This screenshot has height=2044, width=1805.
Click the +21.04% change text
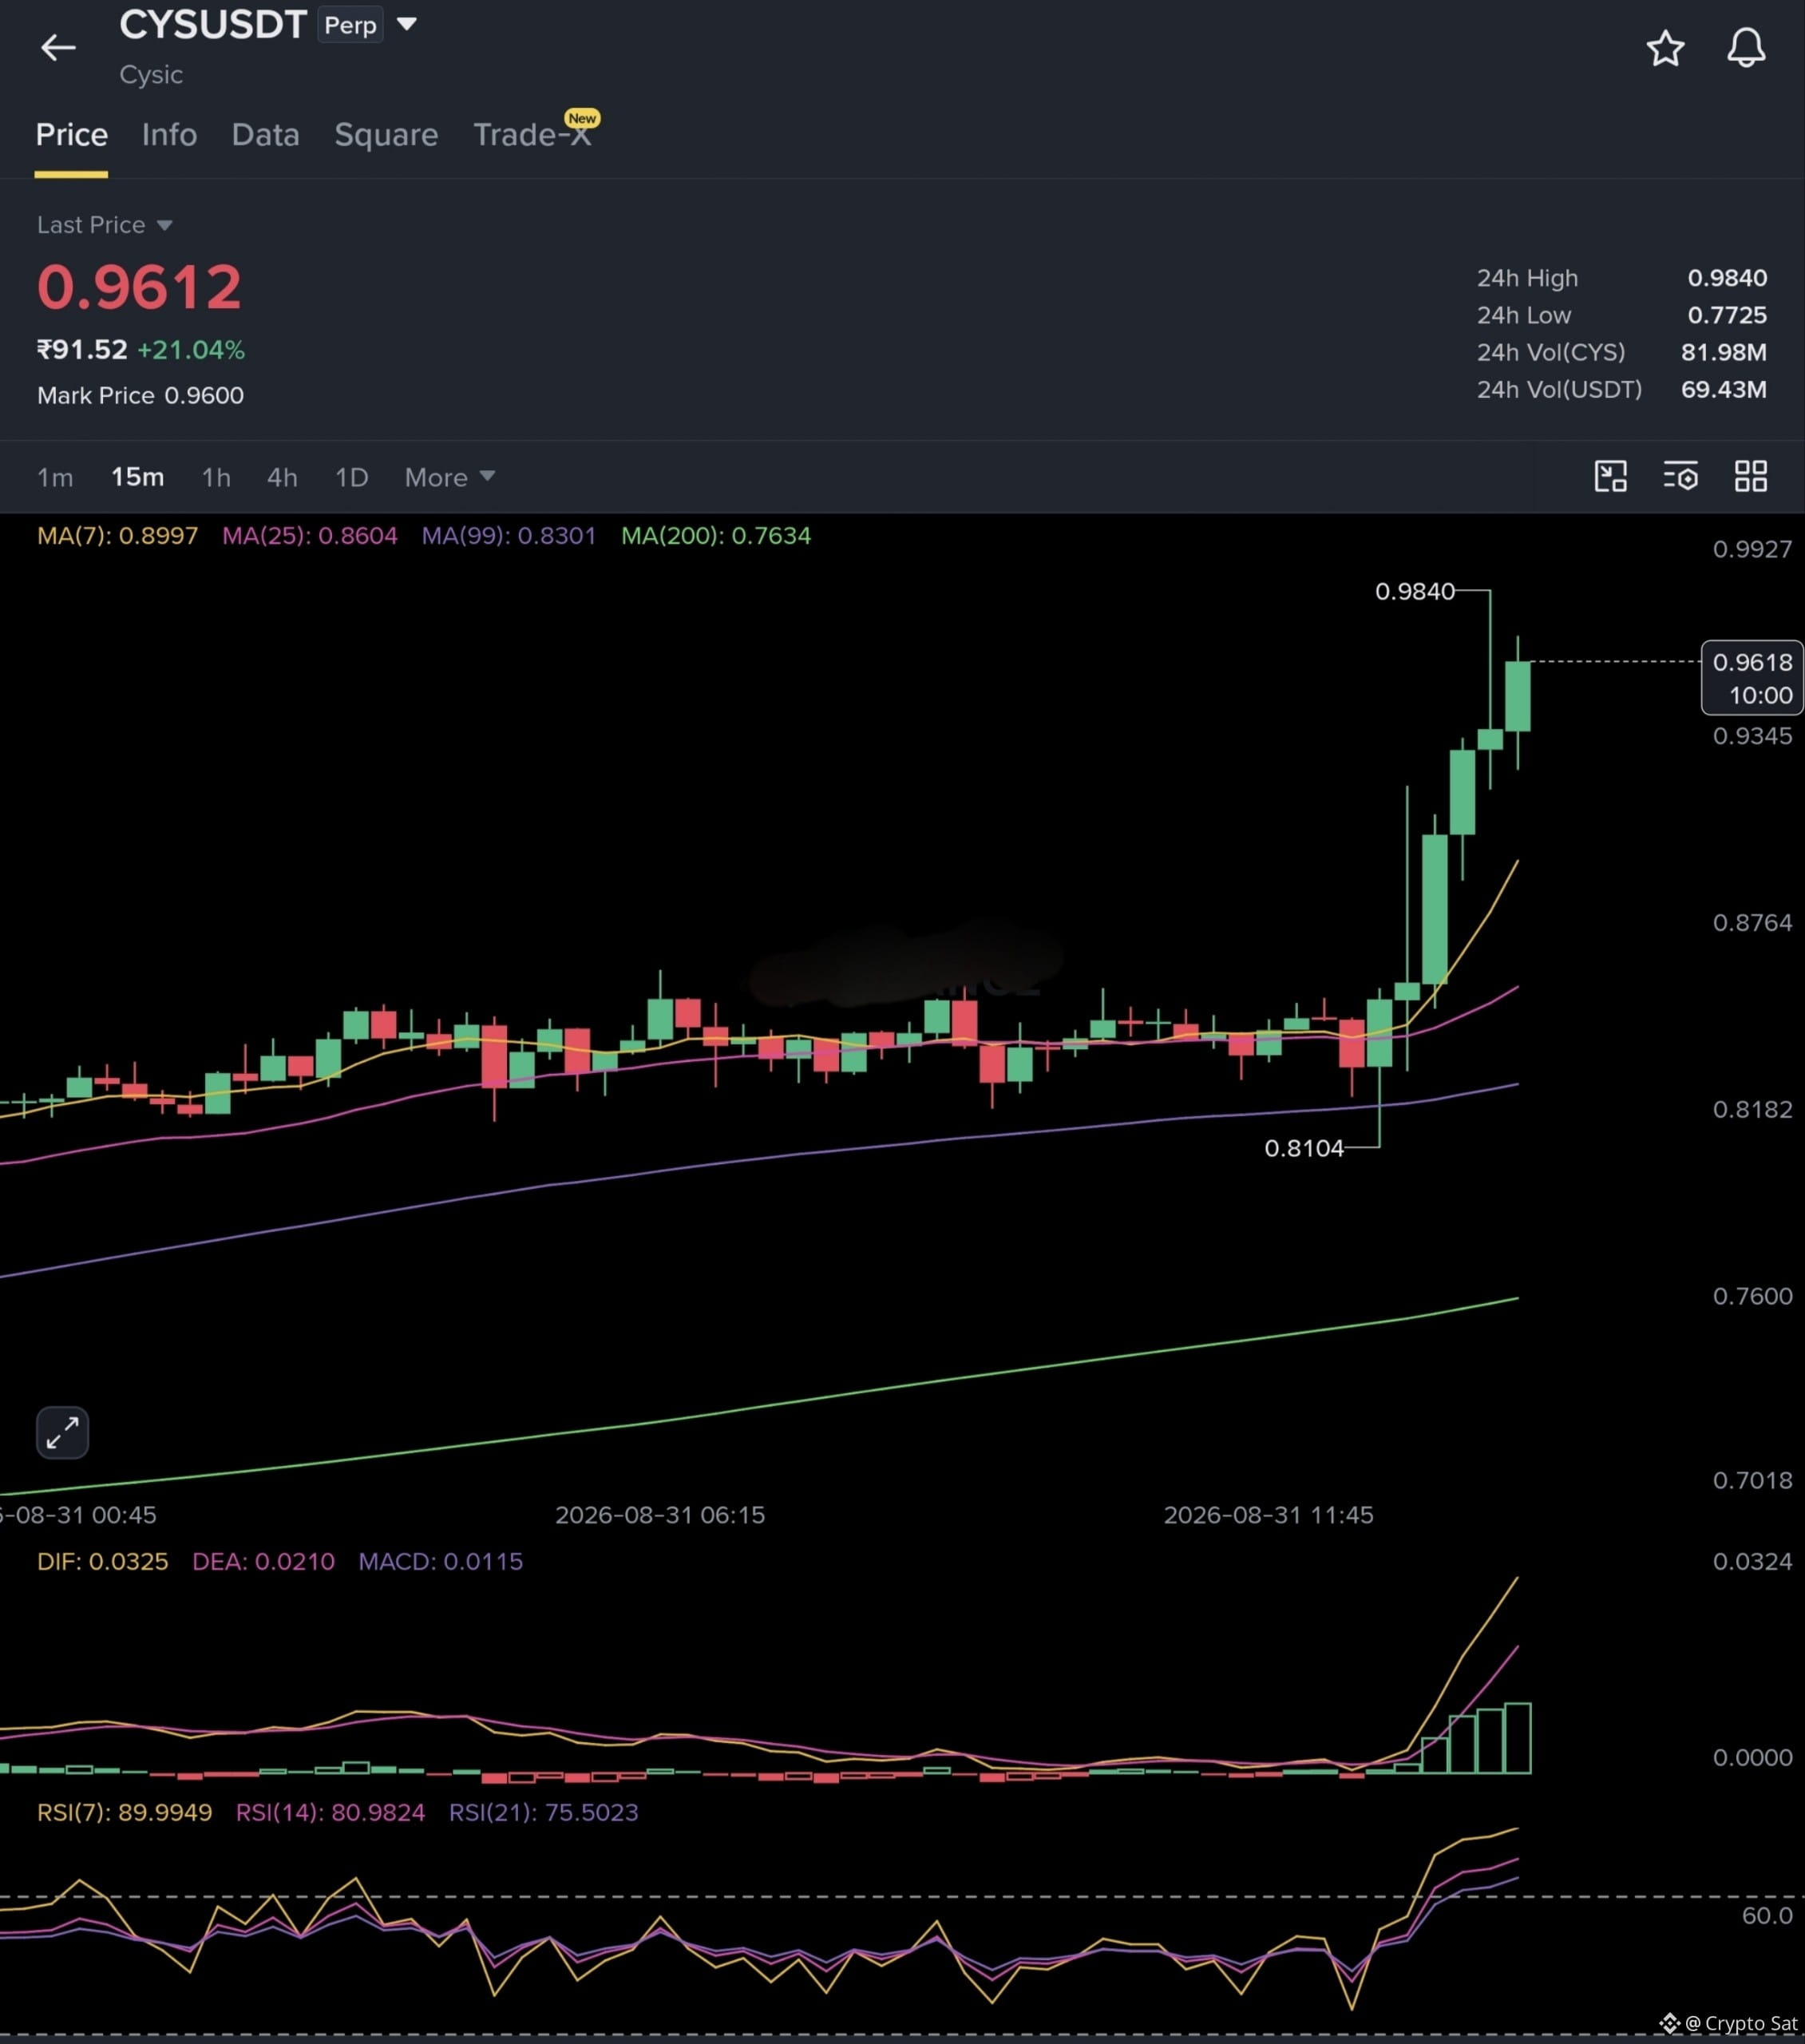point(191,350)
